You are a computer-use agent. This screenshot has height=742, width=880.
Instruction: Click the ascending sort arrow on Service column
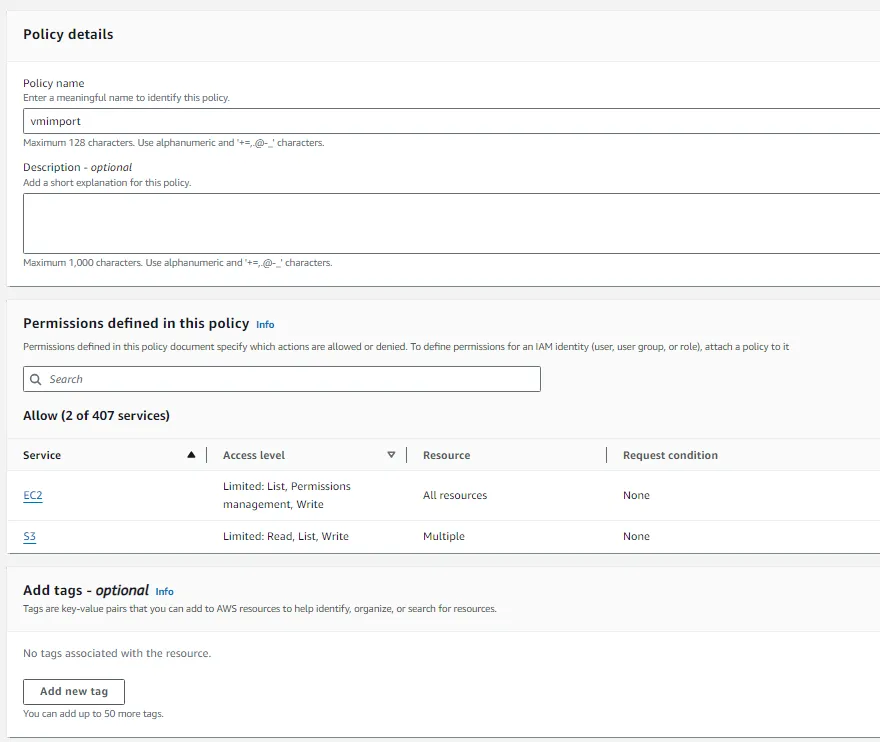pyautogui.click(x=191, y=455)
